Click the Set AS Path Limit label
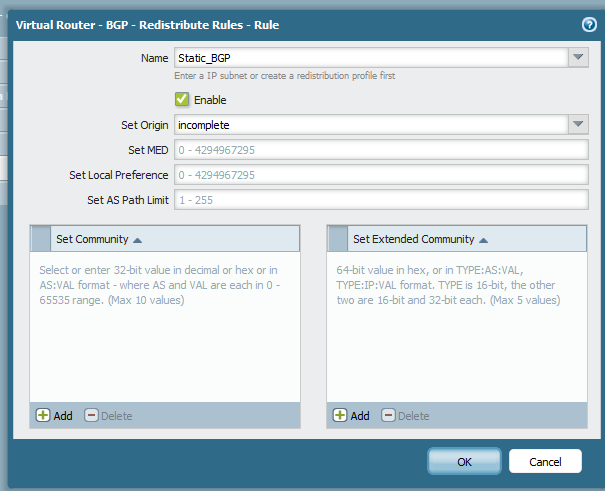This screenshot has width=605, height=491. [x=128, y=200]
